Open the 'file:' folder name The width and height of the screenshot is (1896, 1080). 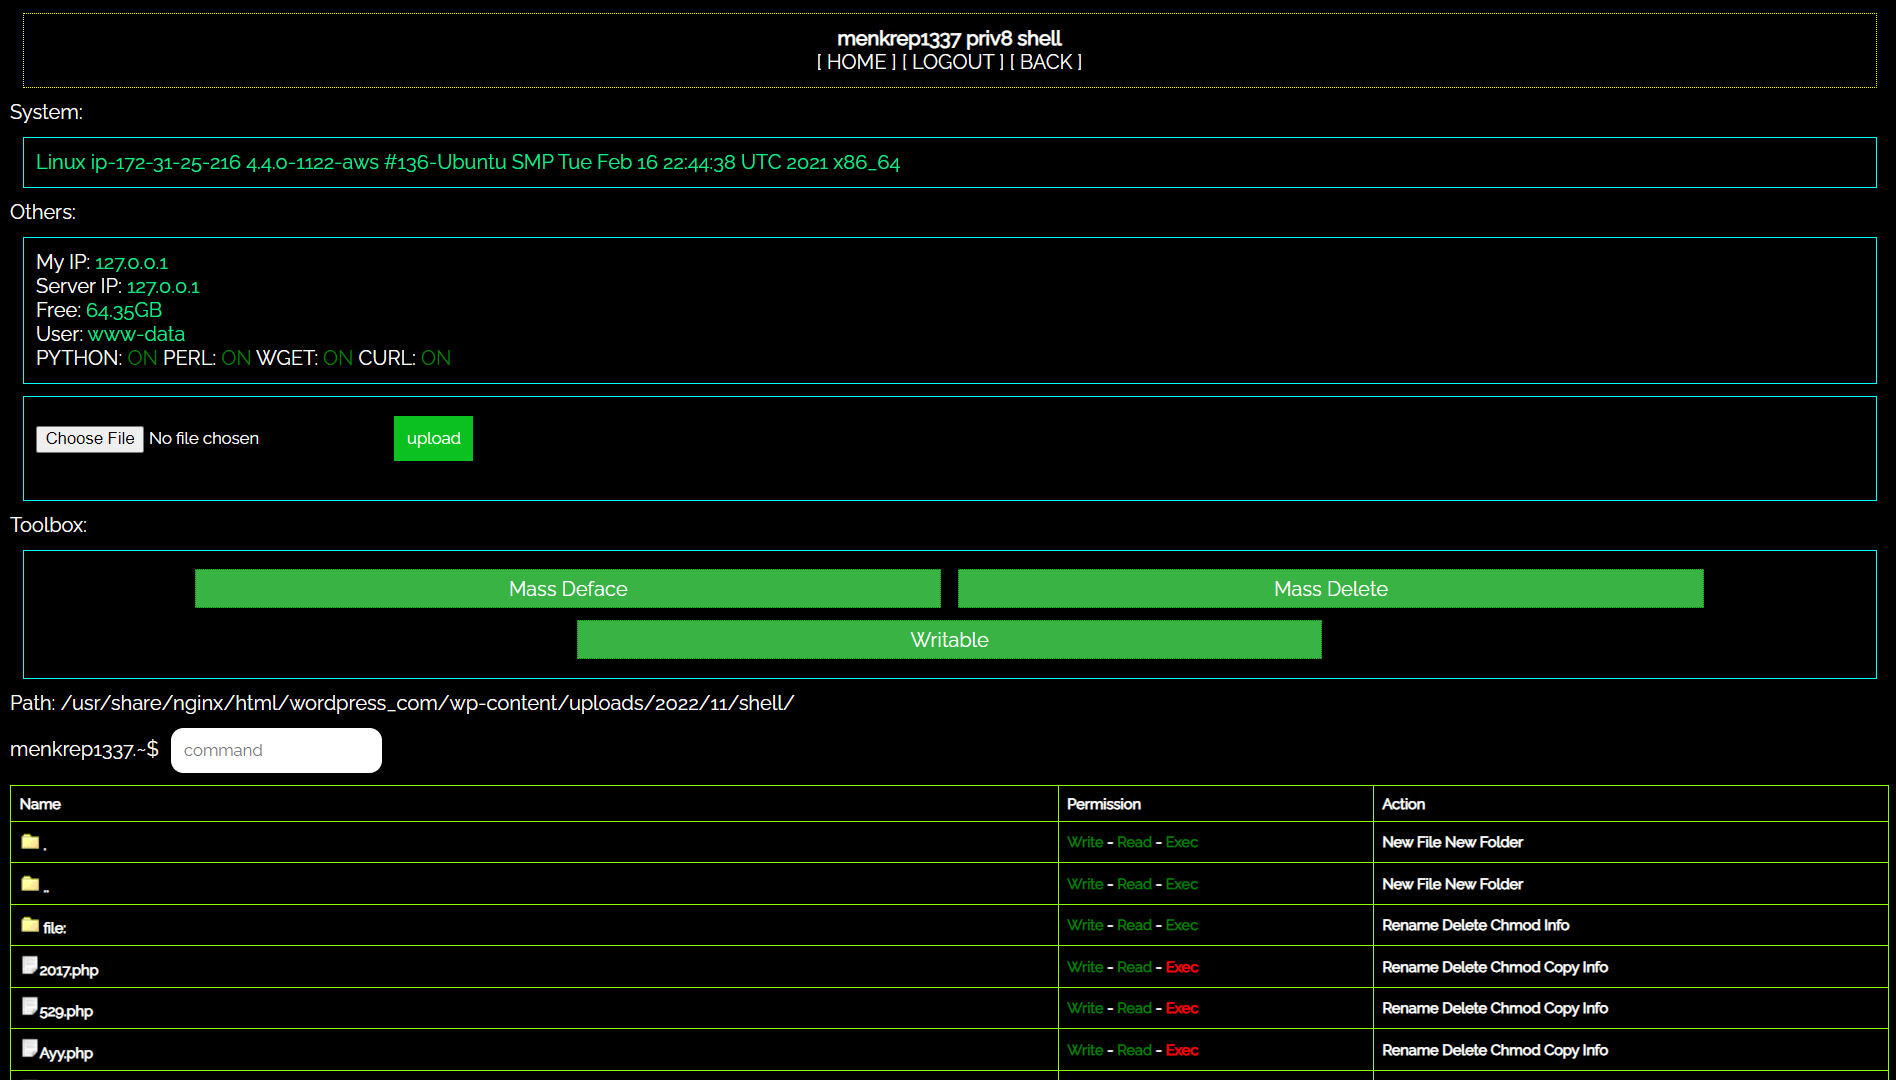pyautogui.click(x=55, y=928)
